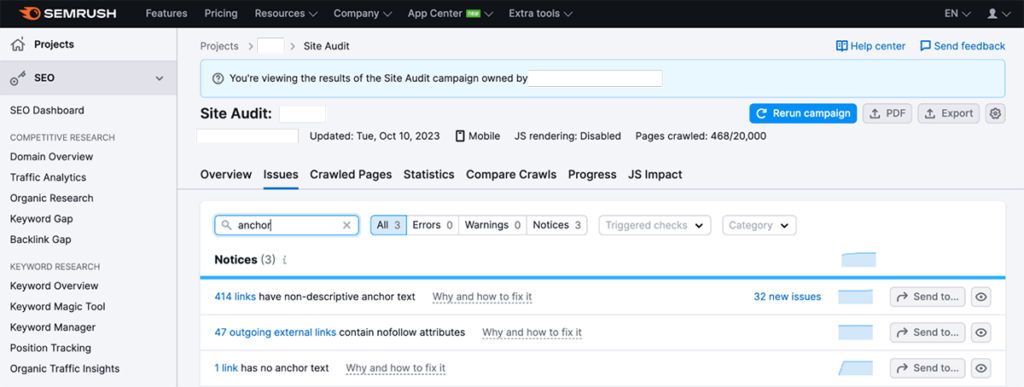This screenshot has height=387, width=1024.
Task: Click the SEO key icon
Action: pos(18,78)
